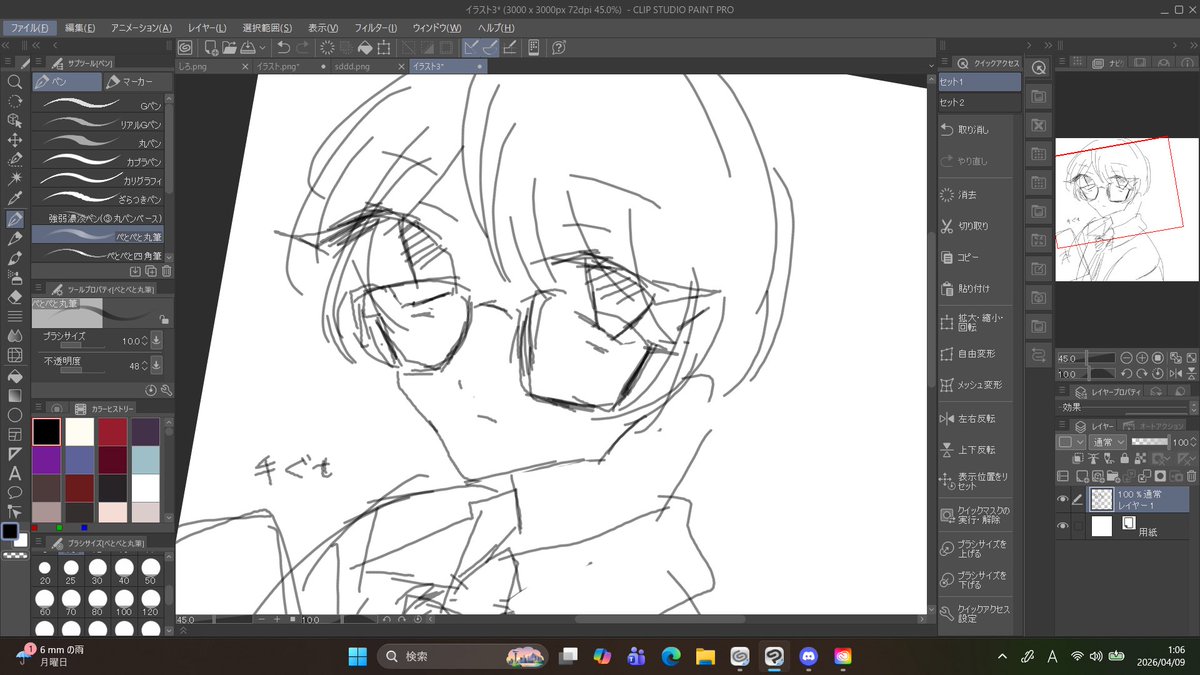Click the Open file folder icon
The image size is (1200, 675).
coord(229,47)
